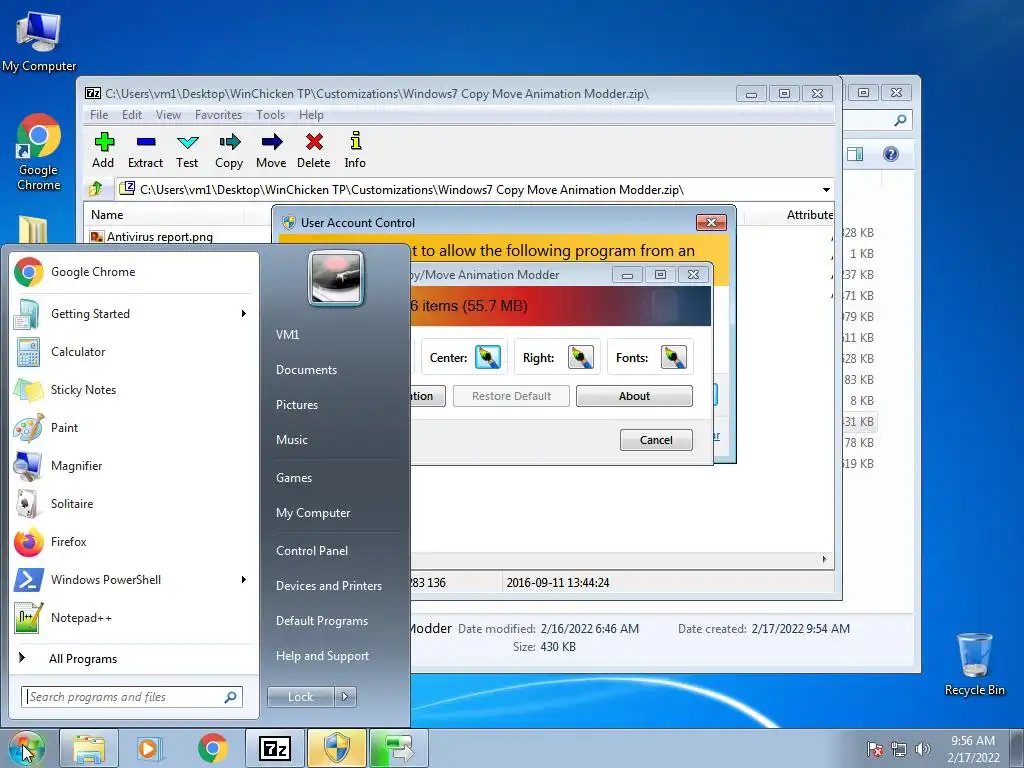Click the search magnifier in Explorer window

[900, 120]
